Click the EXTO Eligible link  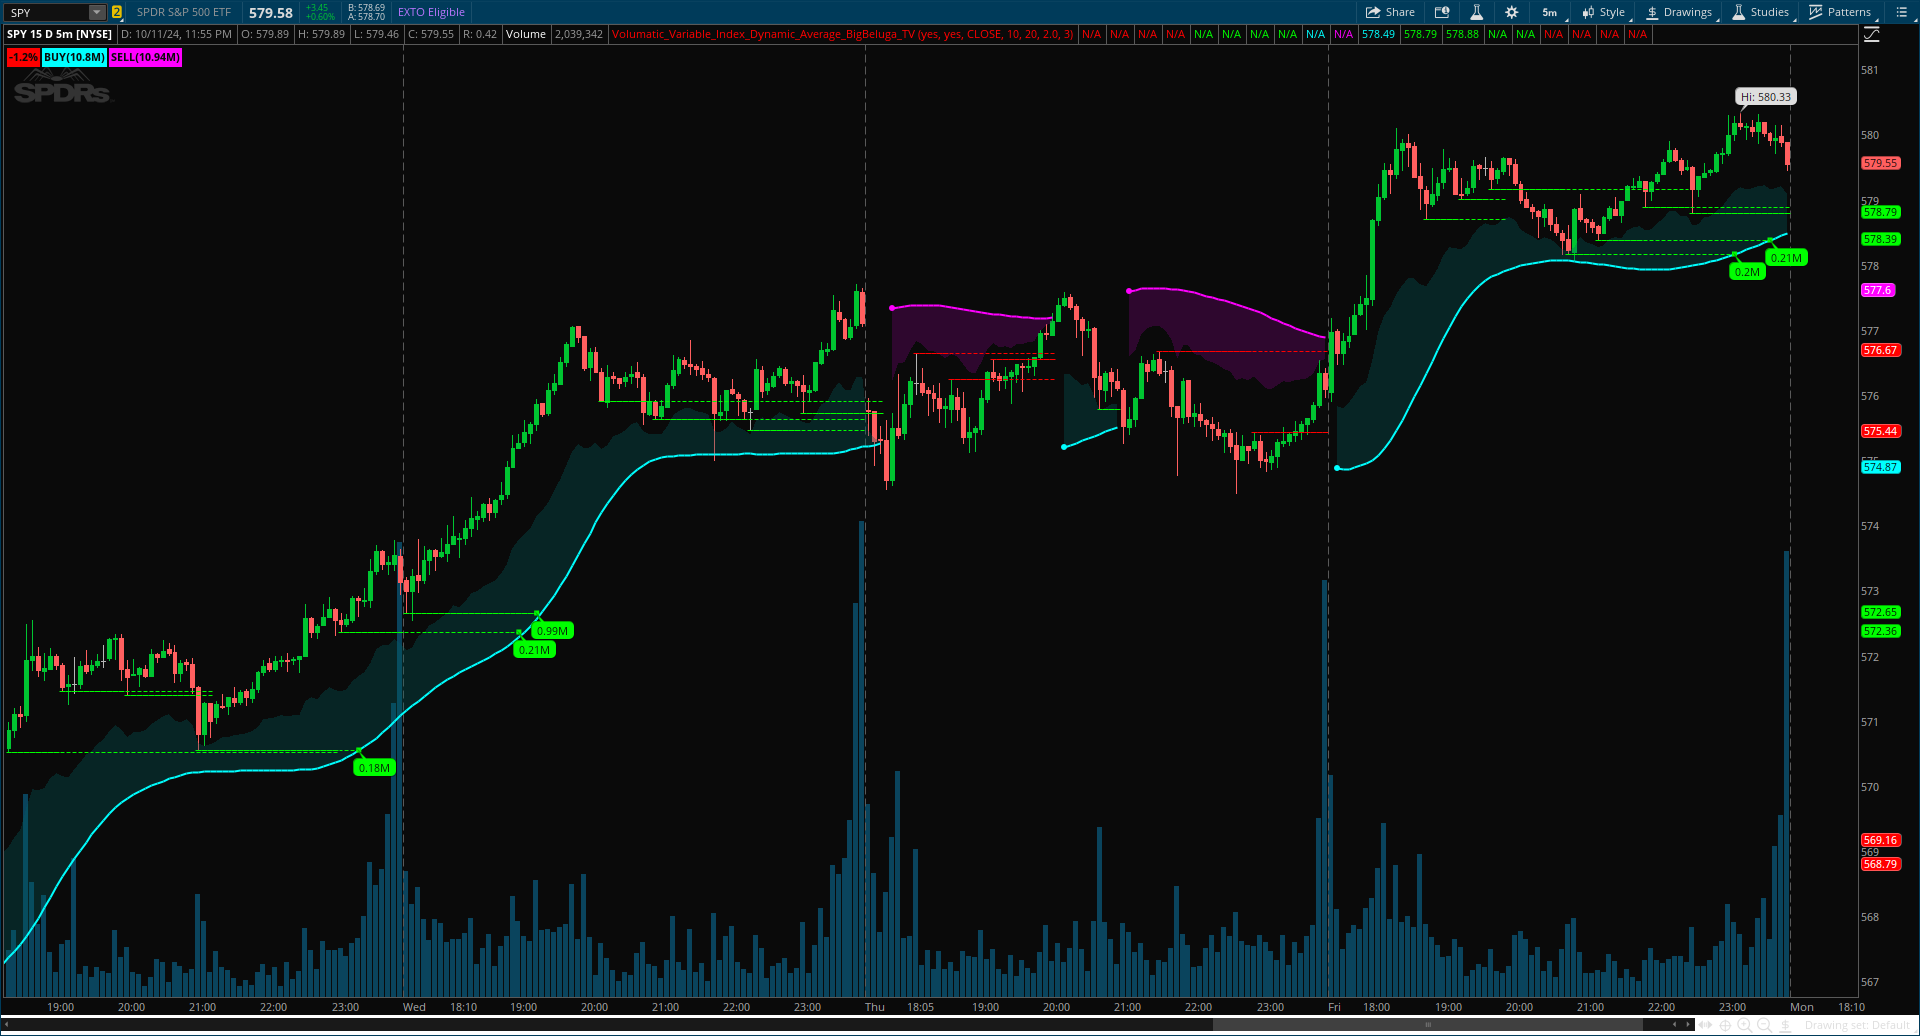tap(431, 12)
